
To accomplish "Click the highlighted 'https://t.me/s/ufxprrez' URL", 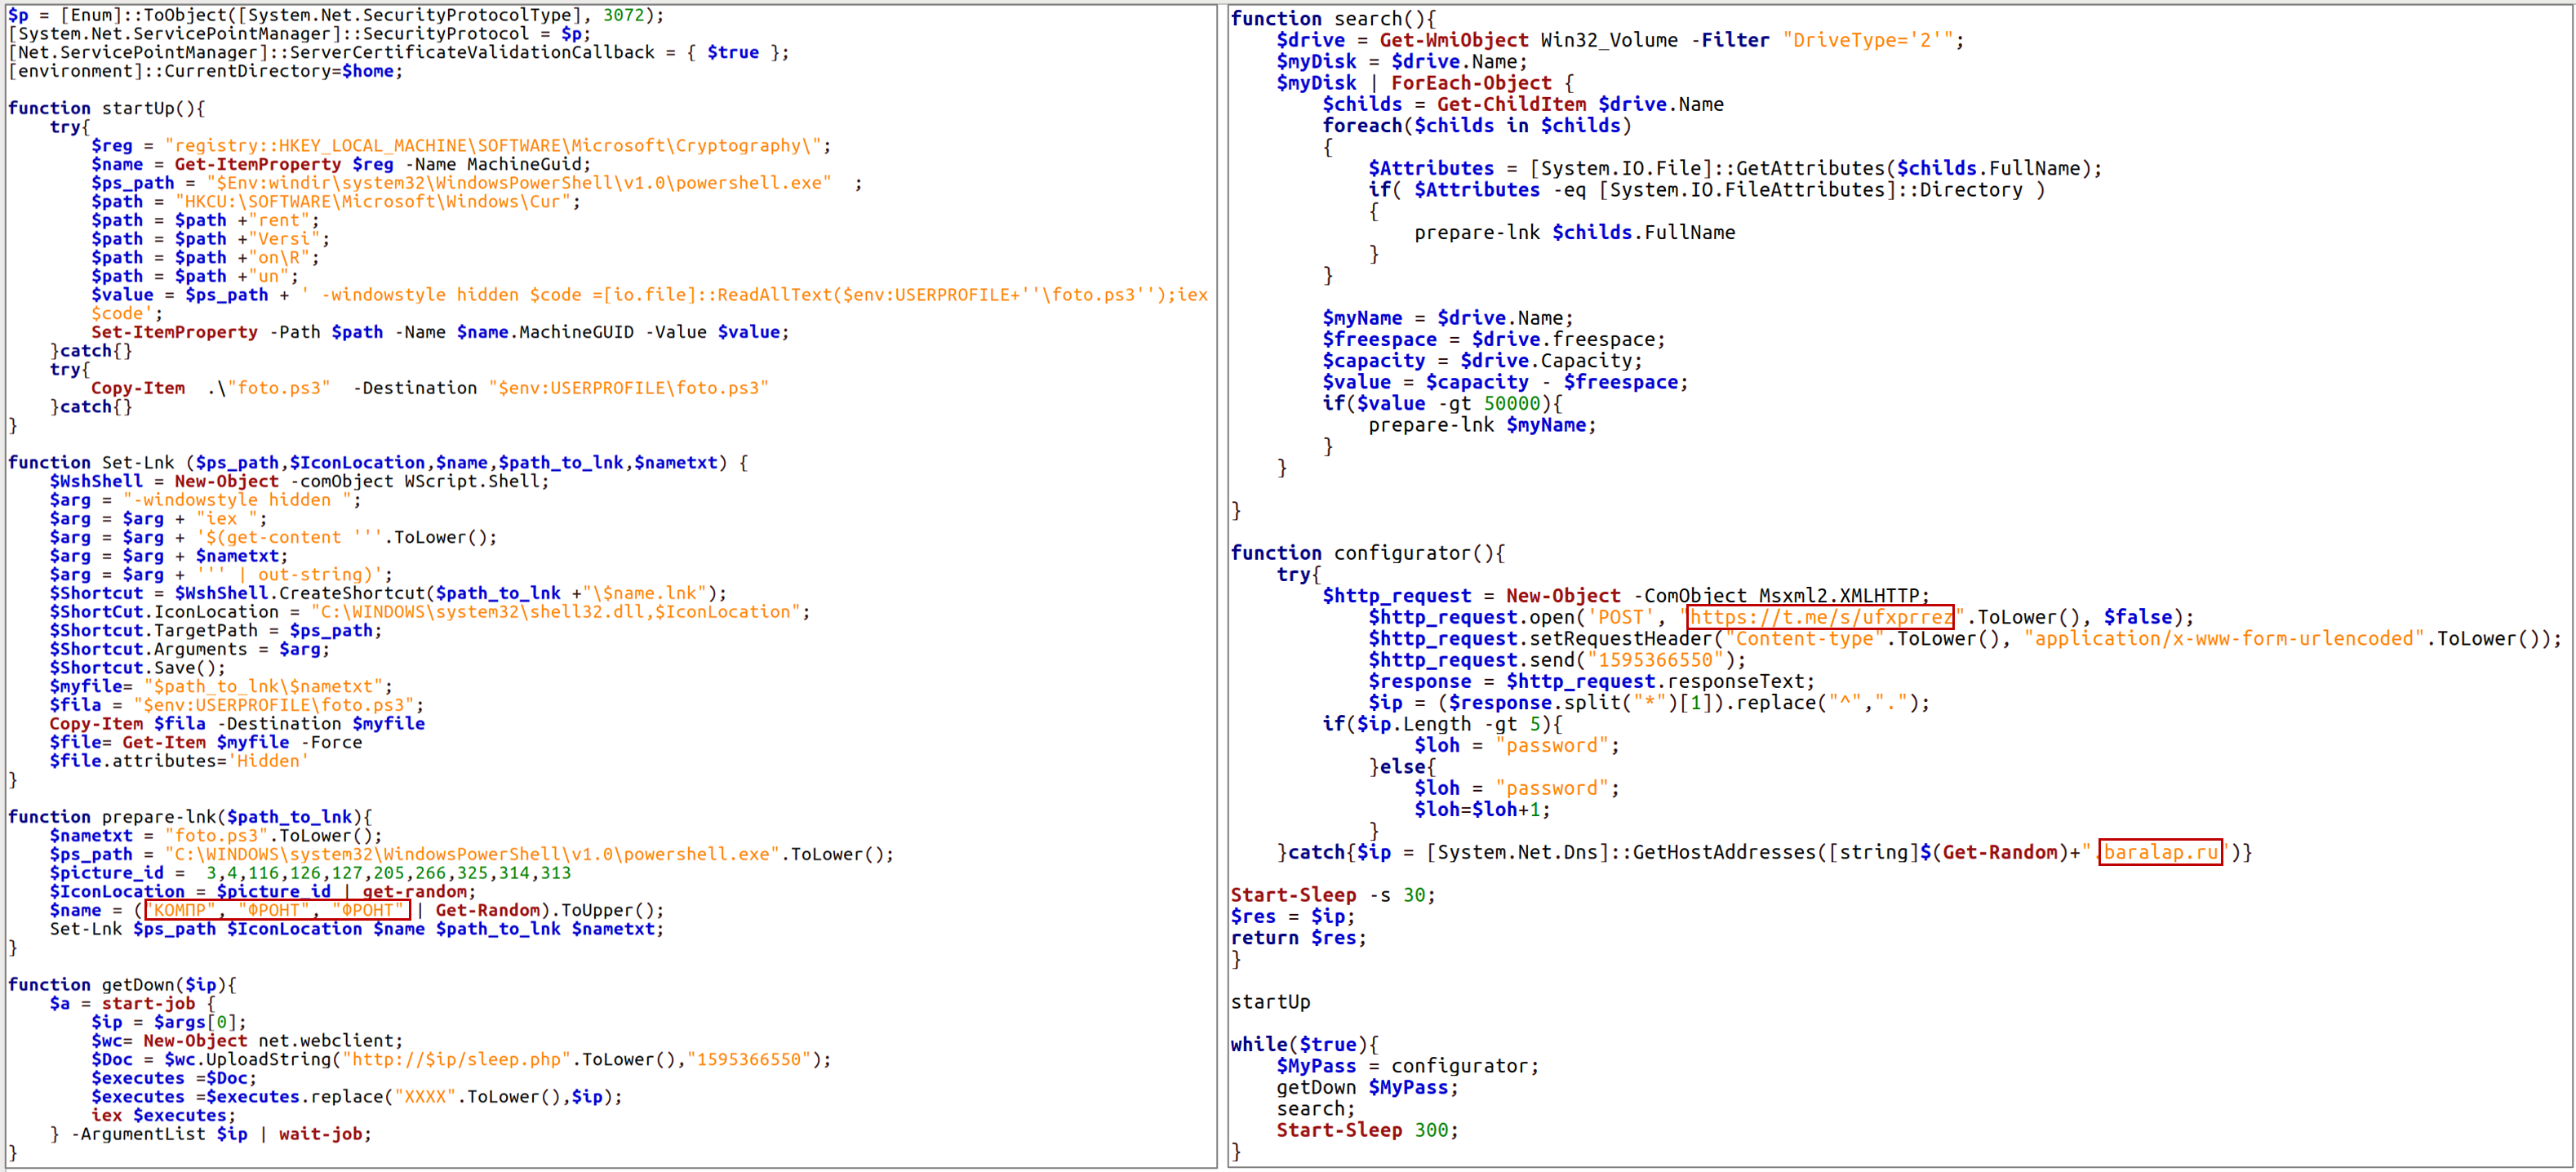I will coord(1820,617).
